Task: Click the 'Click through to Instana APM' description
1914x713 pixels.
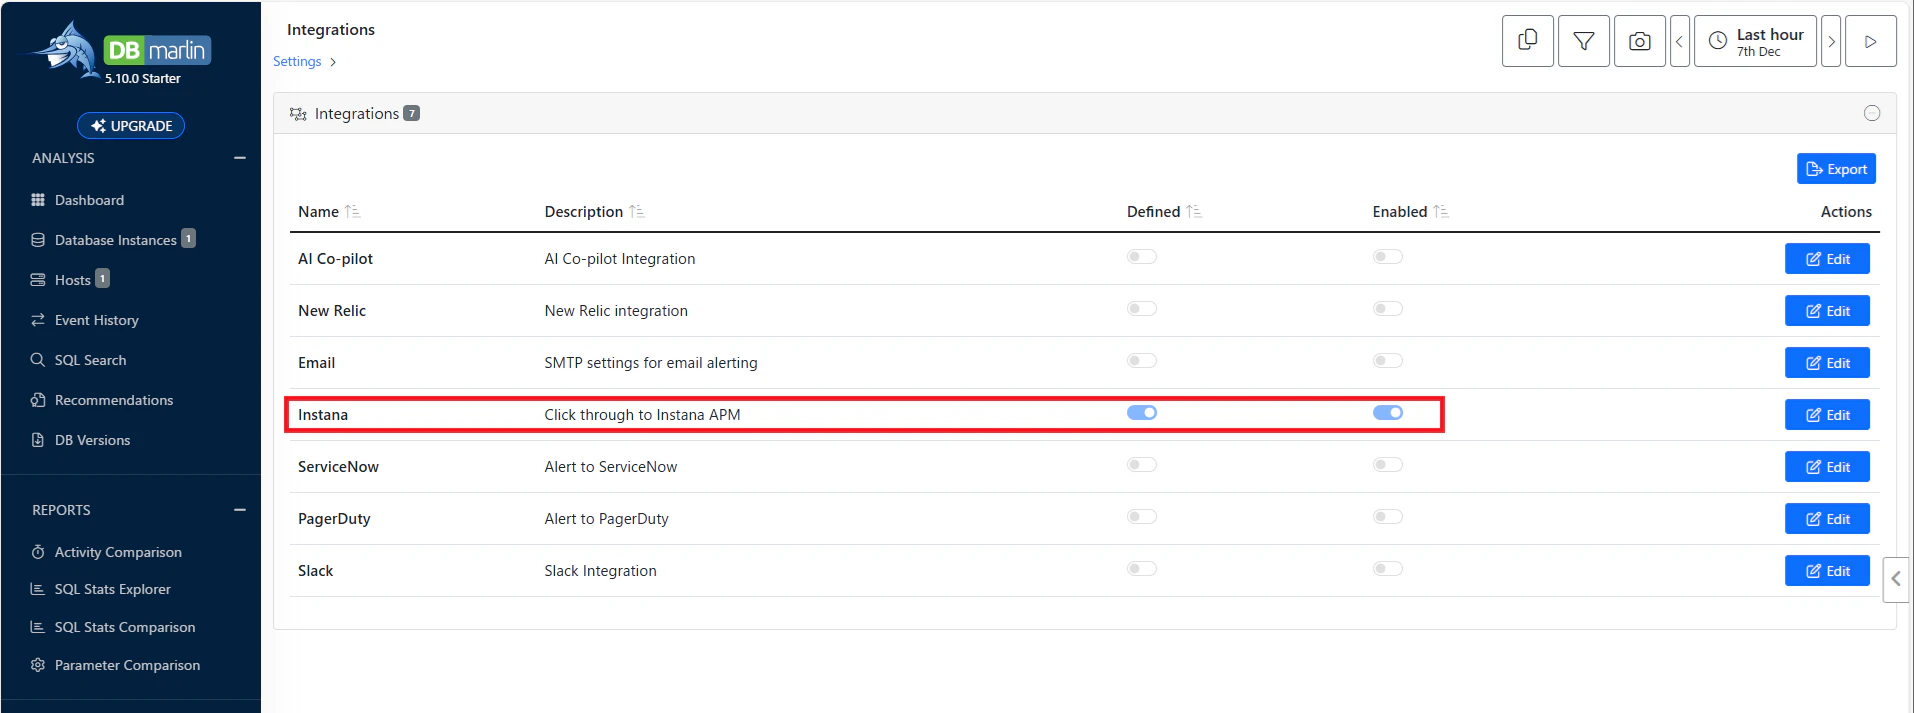Action: [642, 415]
